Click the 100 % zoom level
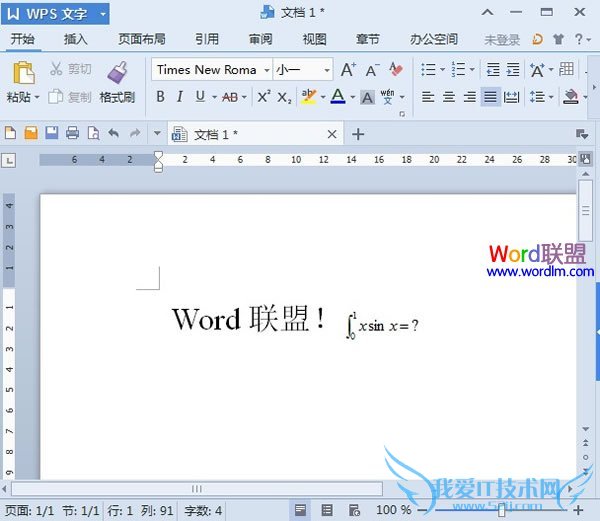The image size is (600, 521). click(393, 510)
